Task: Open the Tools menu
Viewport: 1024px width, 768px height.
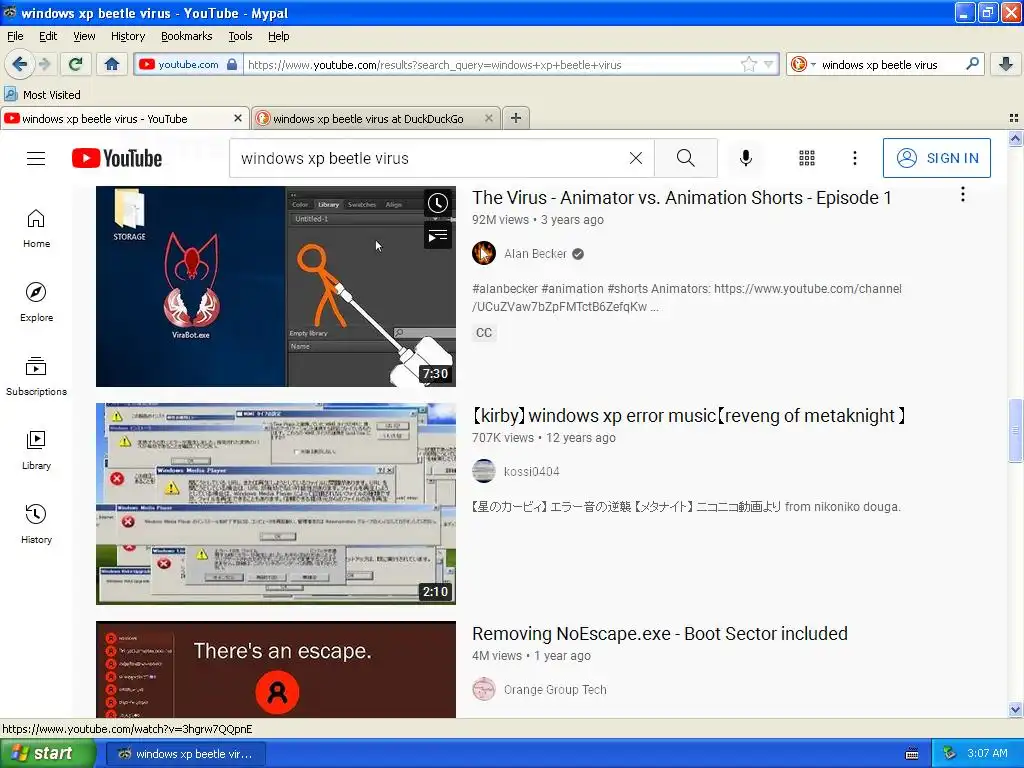Action: tap(240, 36)
